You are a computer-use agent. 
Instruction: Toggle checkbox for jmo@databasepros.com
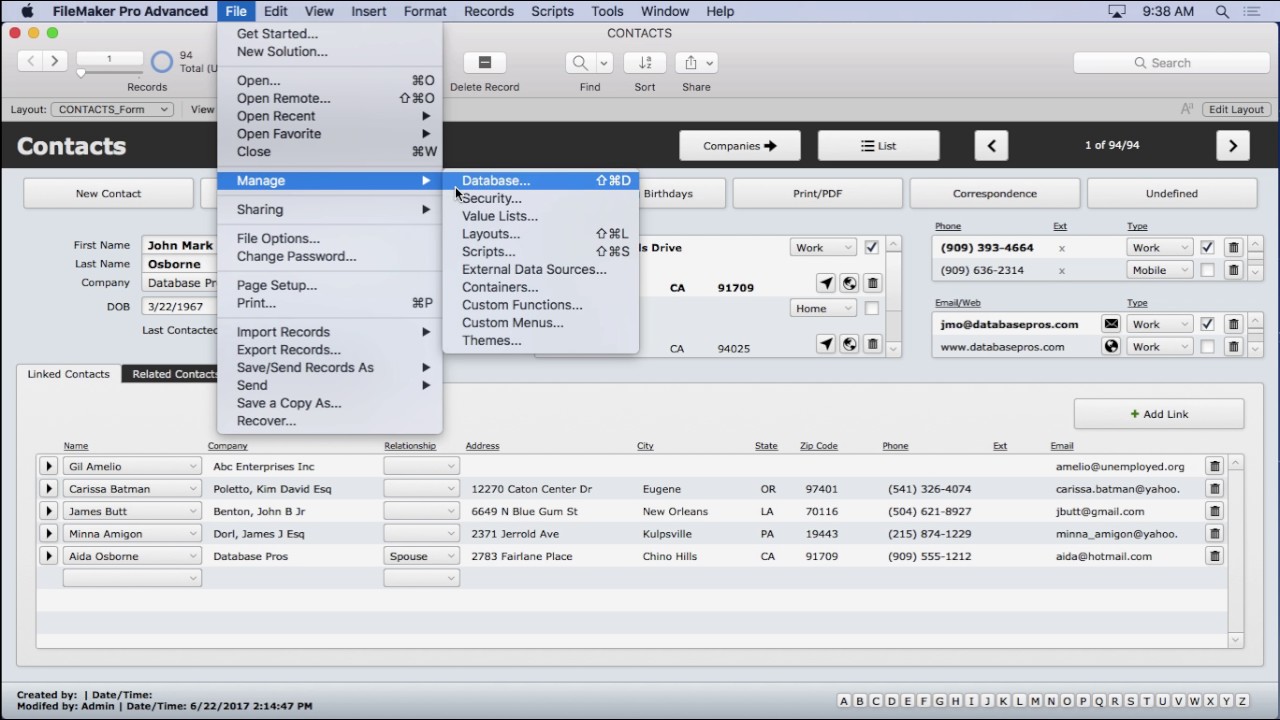click(x=1208, y=324)
